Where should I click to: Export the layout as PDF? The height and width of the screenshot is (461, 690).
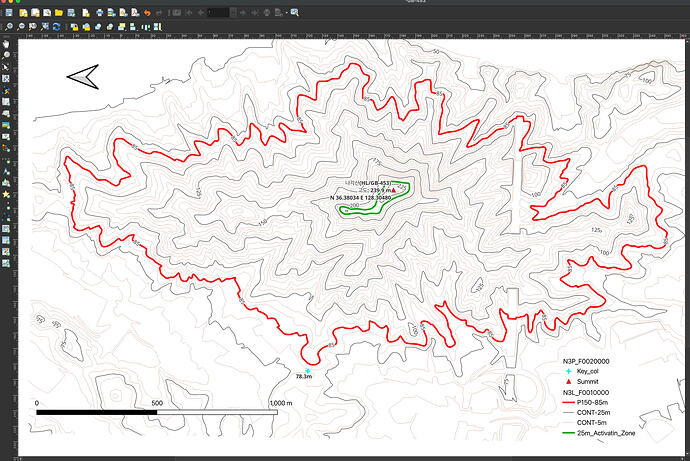point(135,13)
